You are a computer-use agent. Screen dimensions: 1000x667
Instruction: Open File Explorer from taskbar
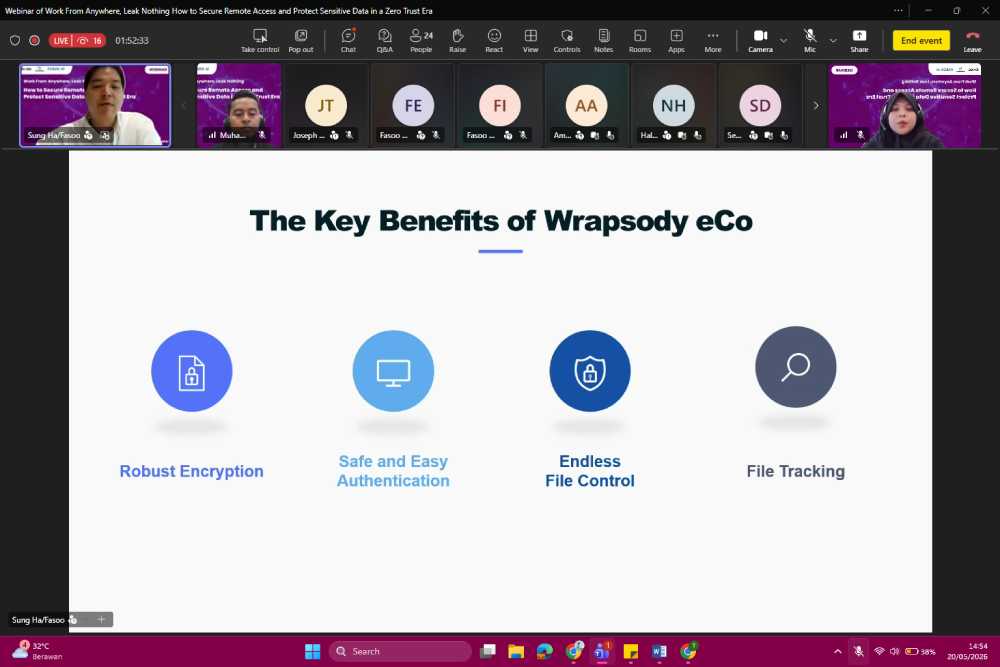(516, 651)
